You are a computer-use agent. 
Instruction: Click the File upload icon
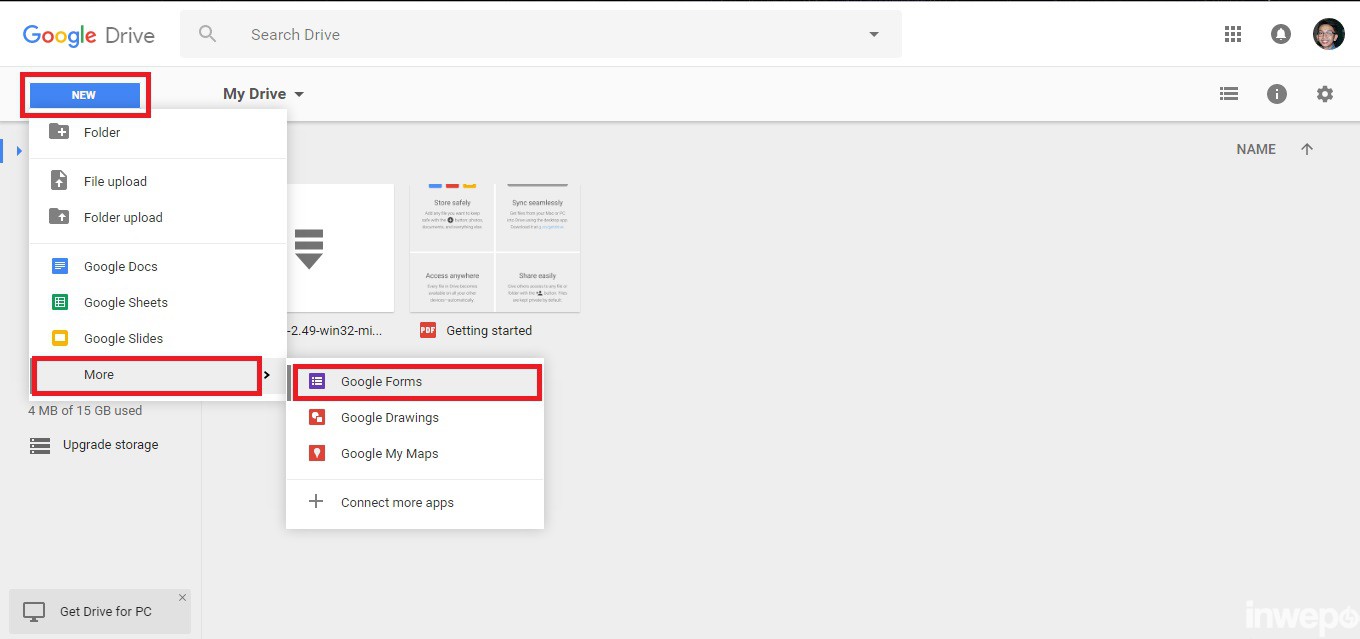(x=59, y=181)
